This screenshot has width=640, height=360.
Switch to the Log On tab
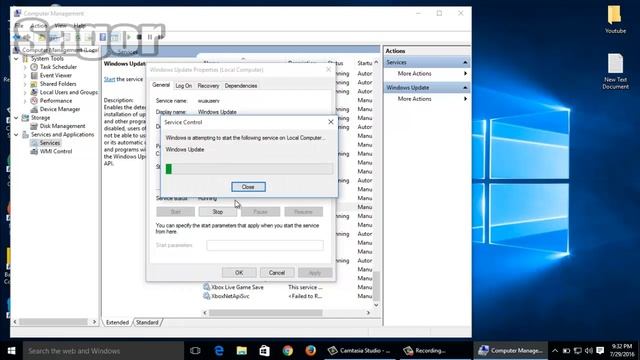pos(183,86)
